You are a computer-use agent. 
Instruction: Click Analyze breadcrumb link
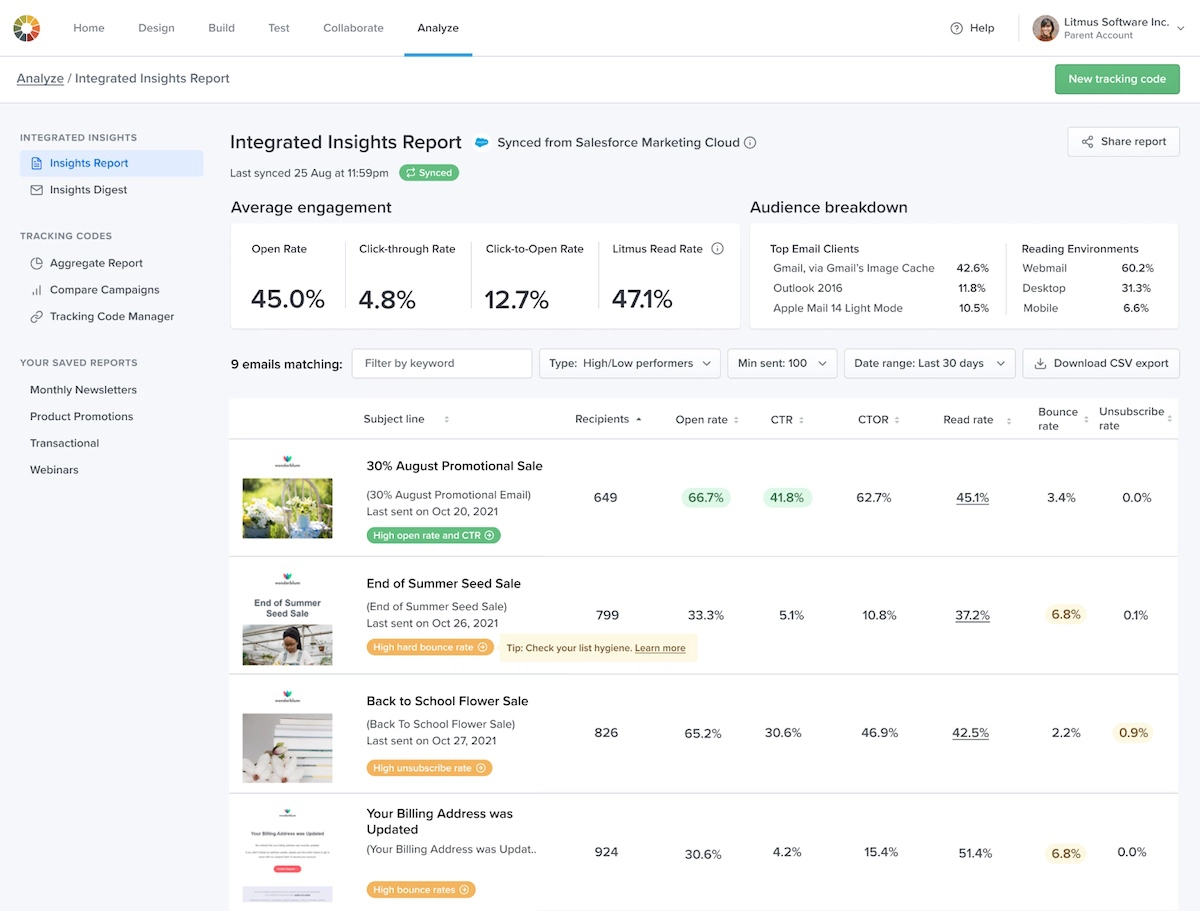click(x=40, y=79)
